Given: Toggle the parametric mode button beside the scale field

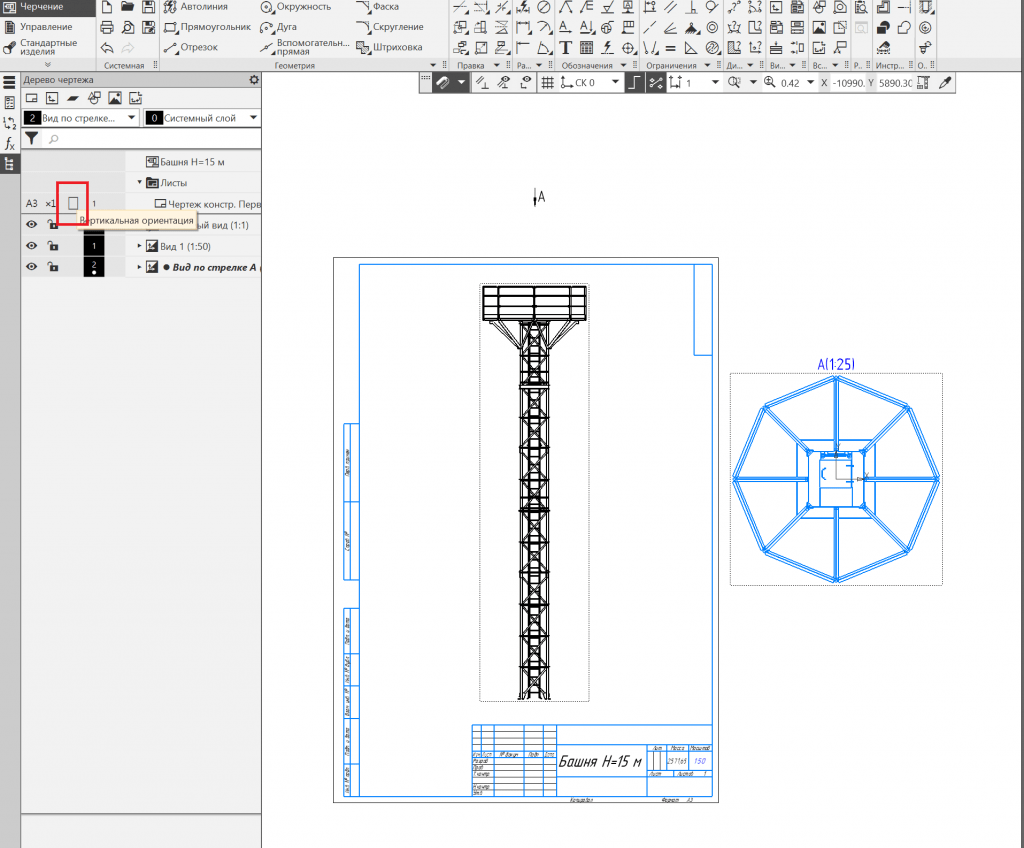Looking at the screenshot, I should [x=655, y=83].
